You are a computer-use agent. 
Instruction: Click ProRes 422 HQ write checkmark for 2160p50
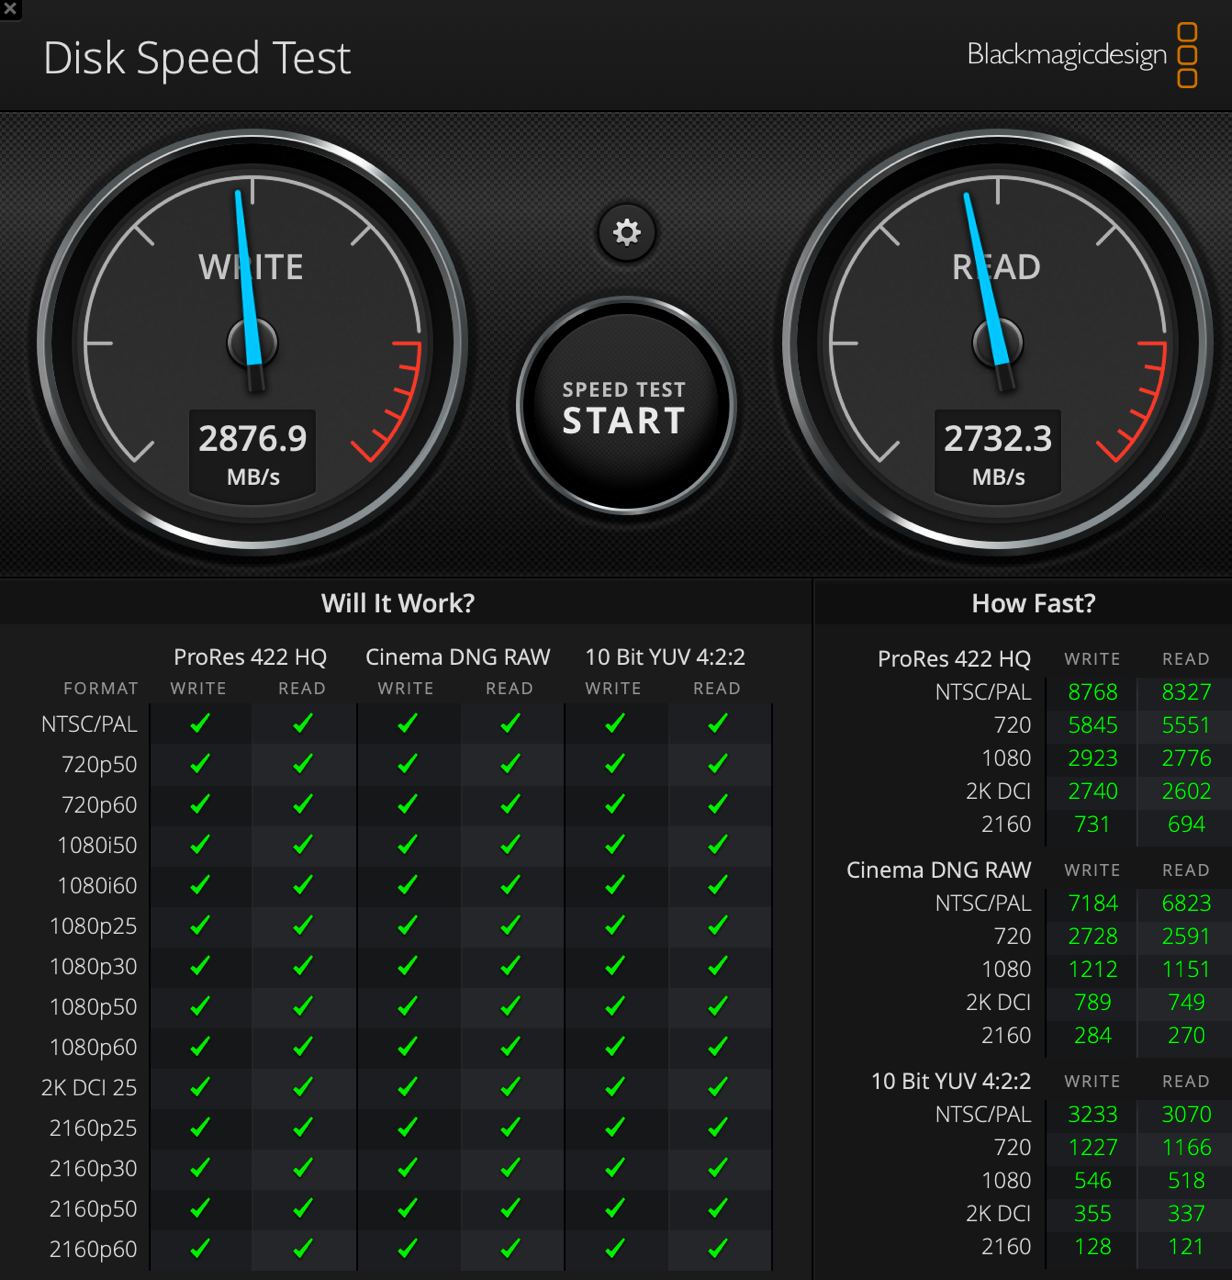point(200,1208)
